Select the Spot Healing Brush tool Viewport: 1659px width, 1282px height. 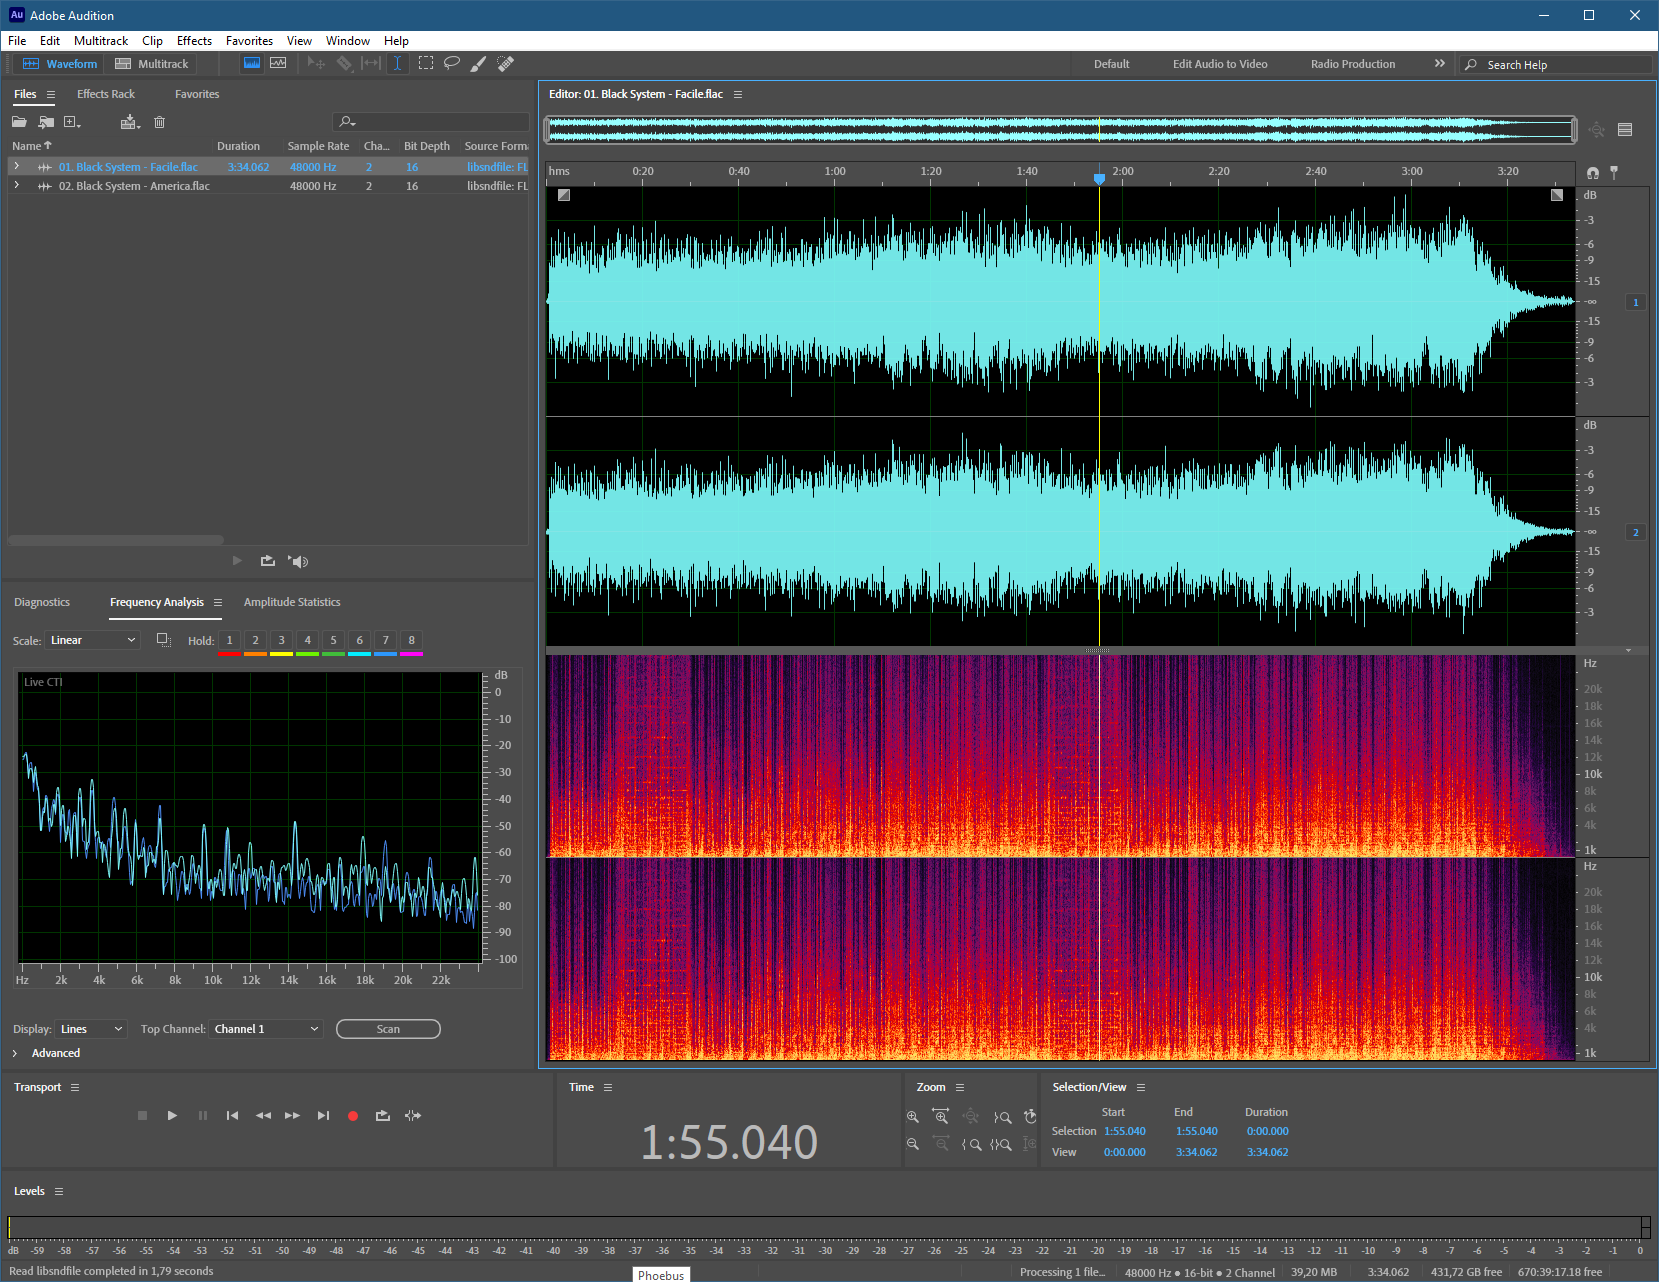coord(506,63)
